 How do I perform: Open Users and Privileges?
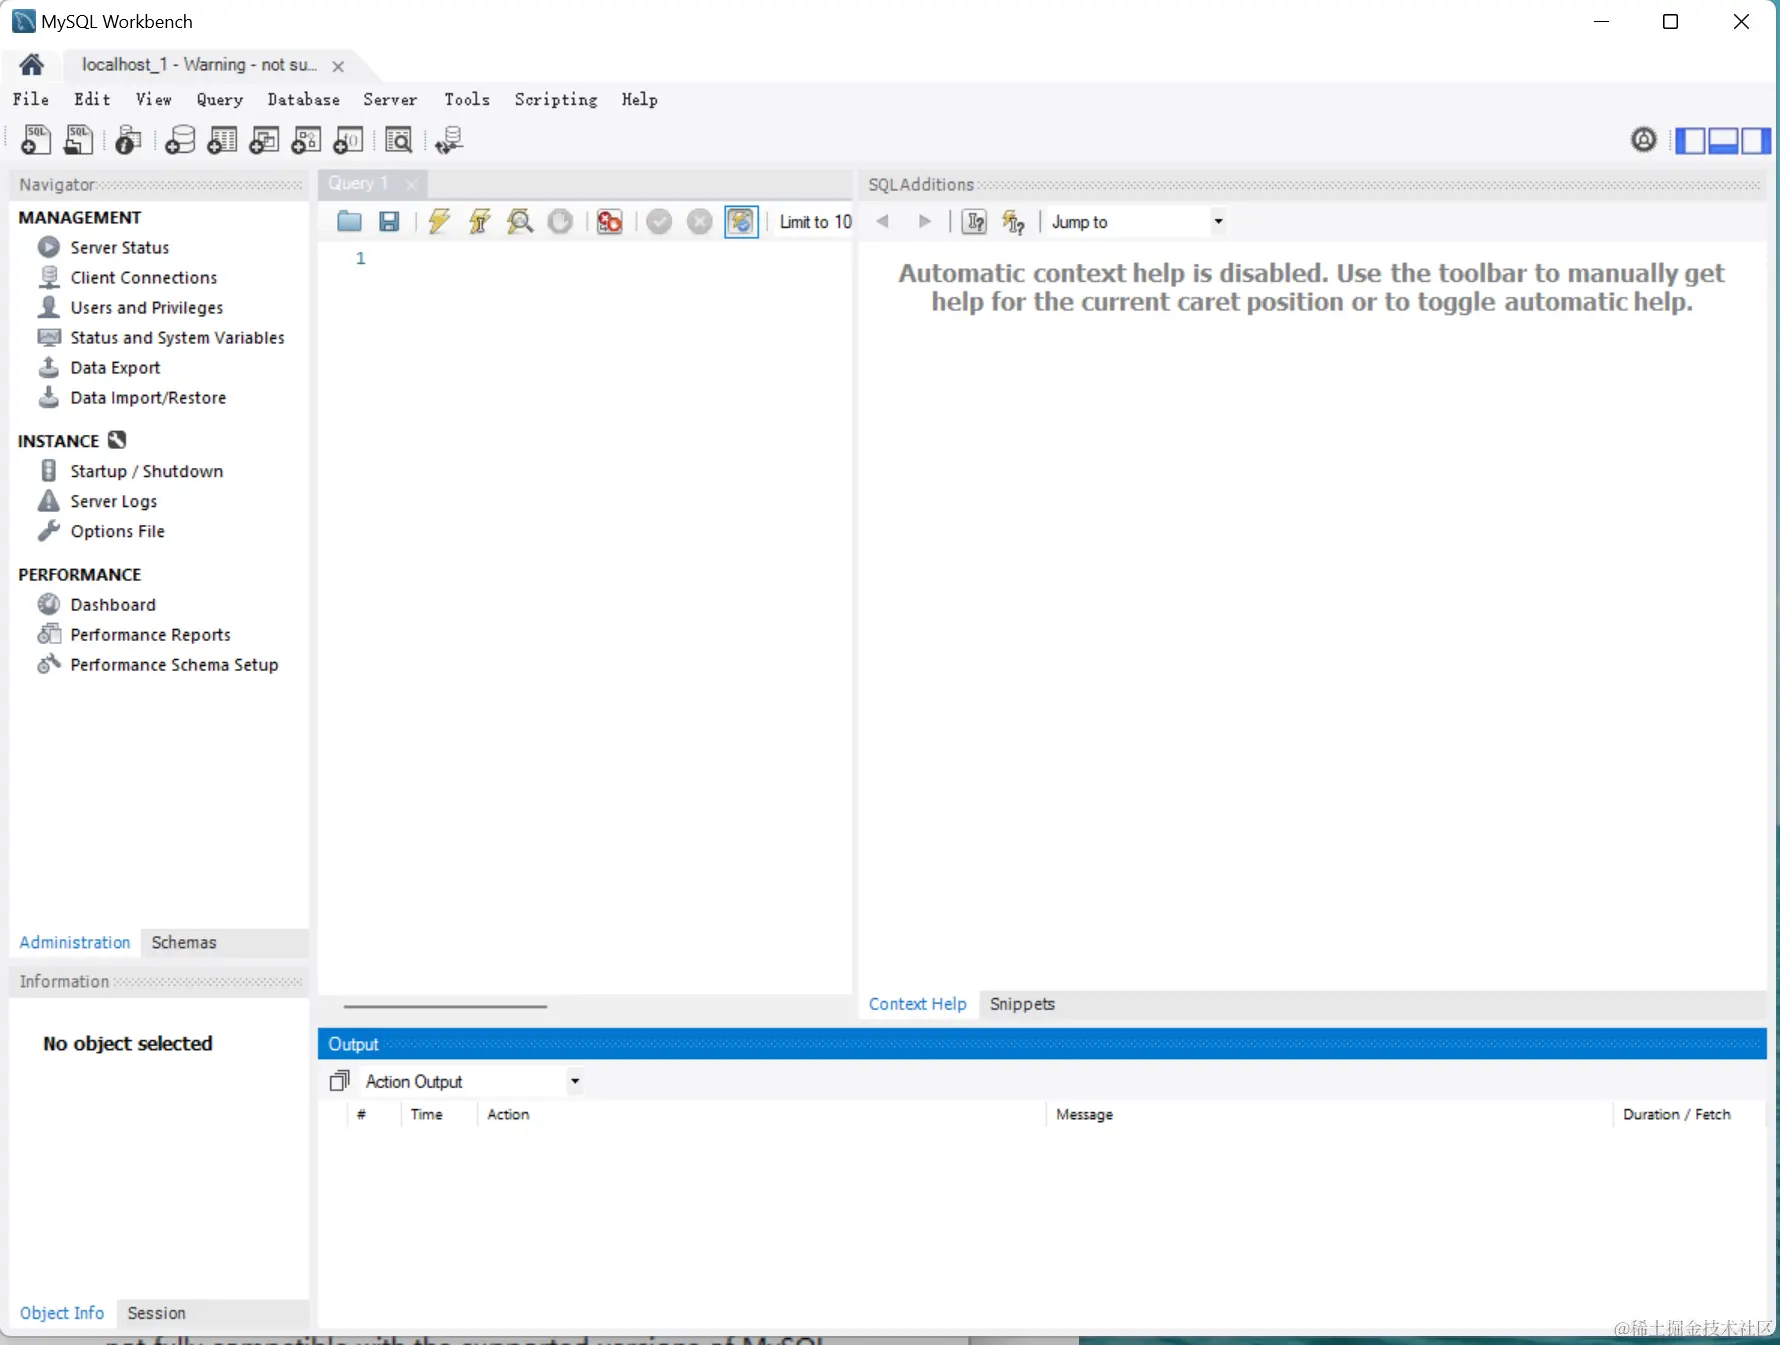(147, 307)
